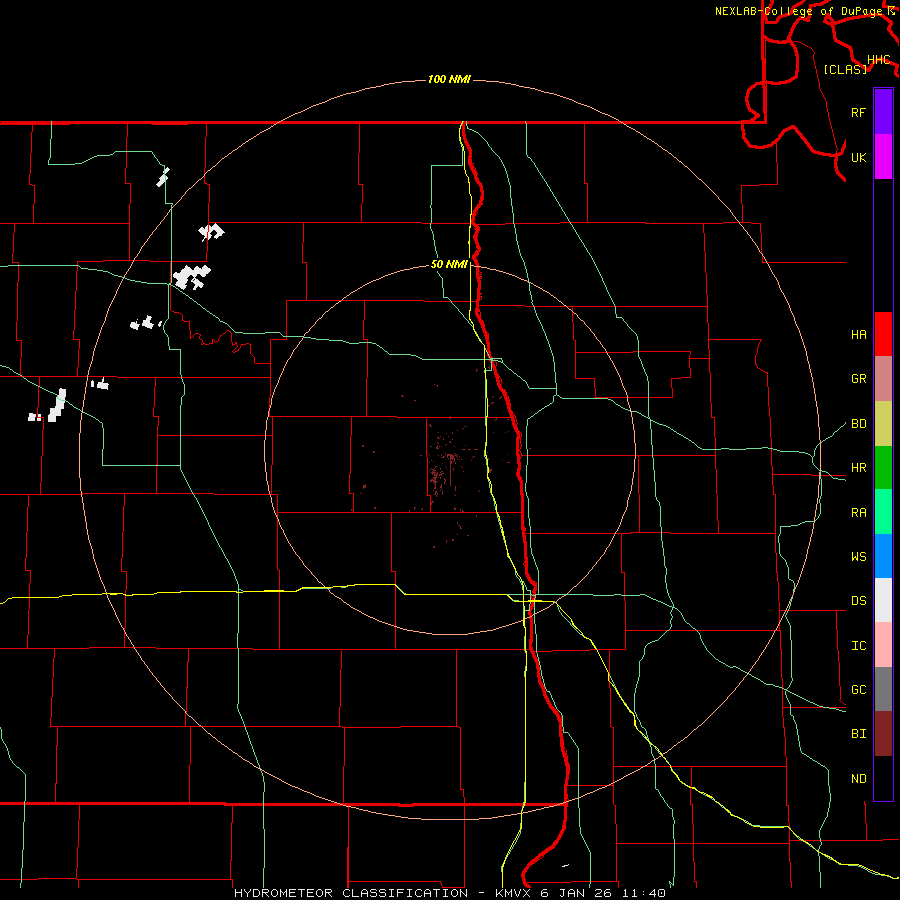Click the GC legend label
Image resolution: width=900 pixels, height=900 pixels.
point(859,690)
